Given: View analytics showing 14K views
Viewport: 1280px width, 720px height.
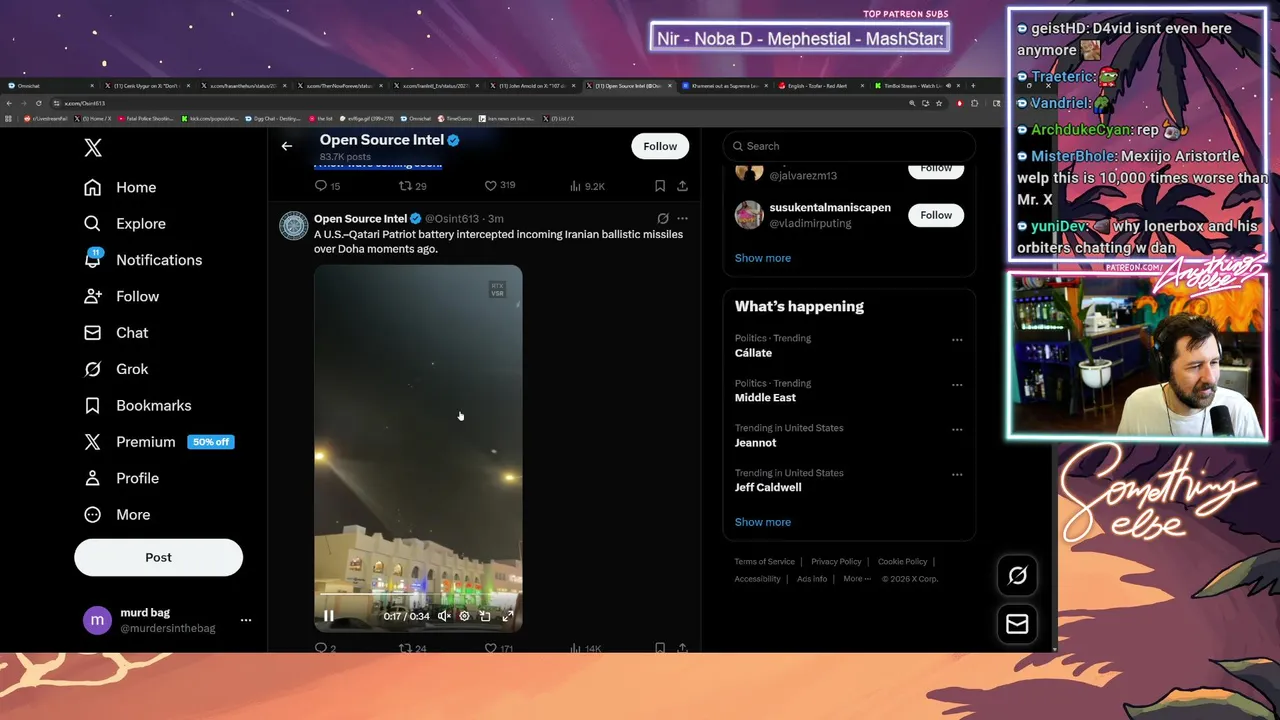Looking at the screenshot, I should pyautogui.click(x=586, y=649).
